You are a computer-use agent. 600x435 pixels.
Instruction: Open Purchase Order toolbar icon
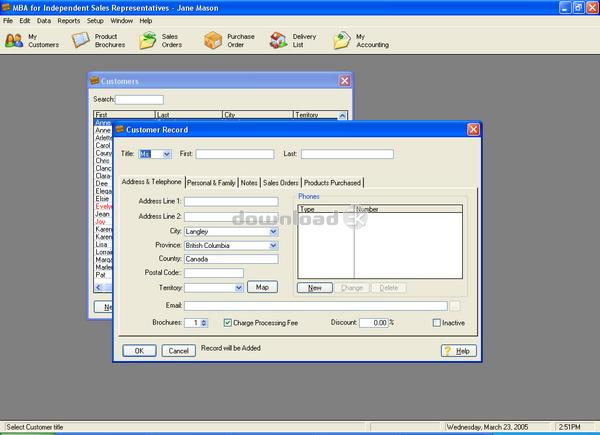coord(229,41)
